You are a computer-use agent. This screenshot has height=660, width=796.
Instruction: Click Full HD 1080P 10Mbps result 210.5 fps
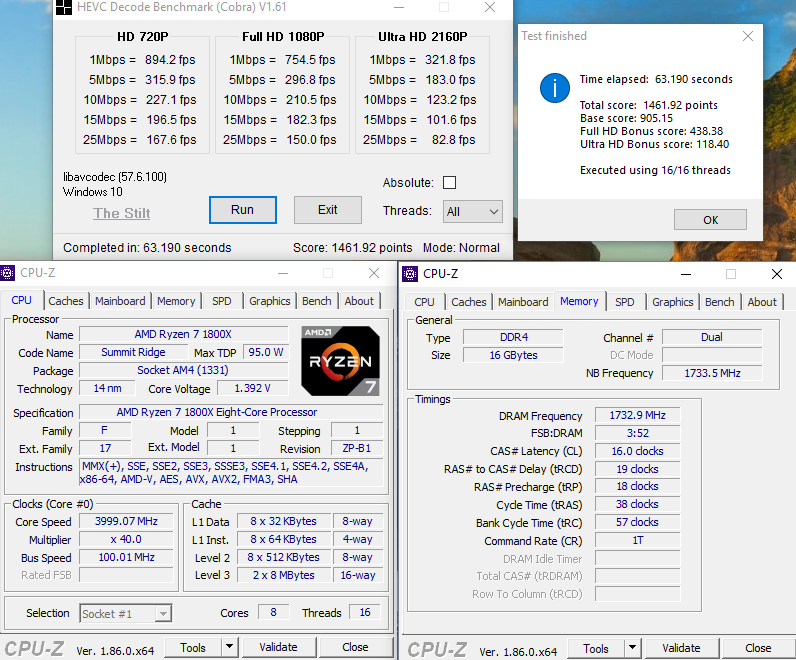(x=311, y=100)
